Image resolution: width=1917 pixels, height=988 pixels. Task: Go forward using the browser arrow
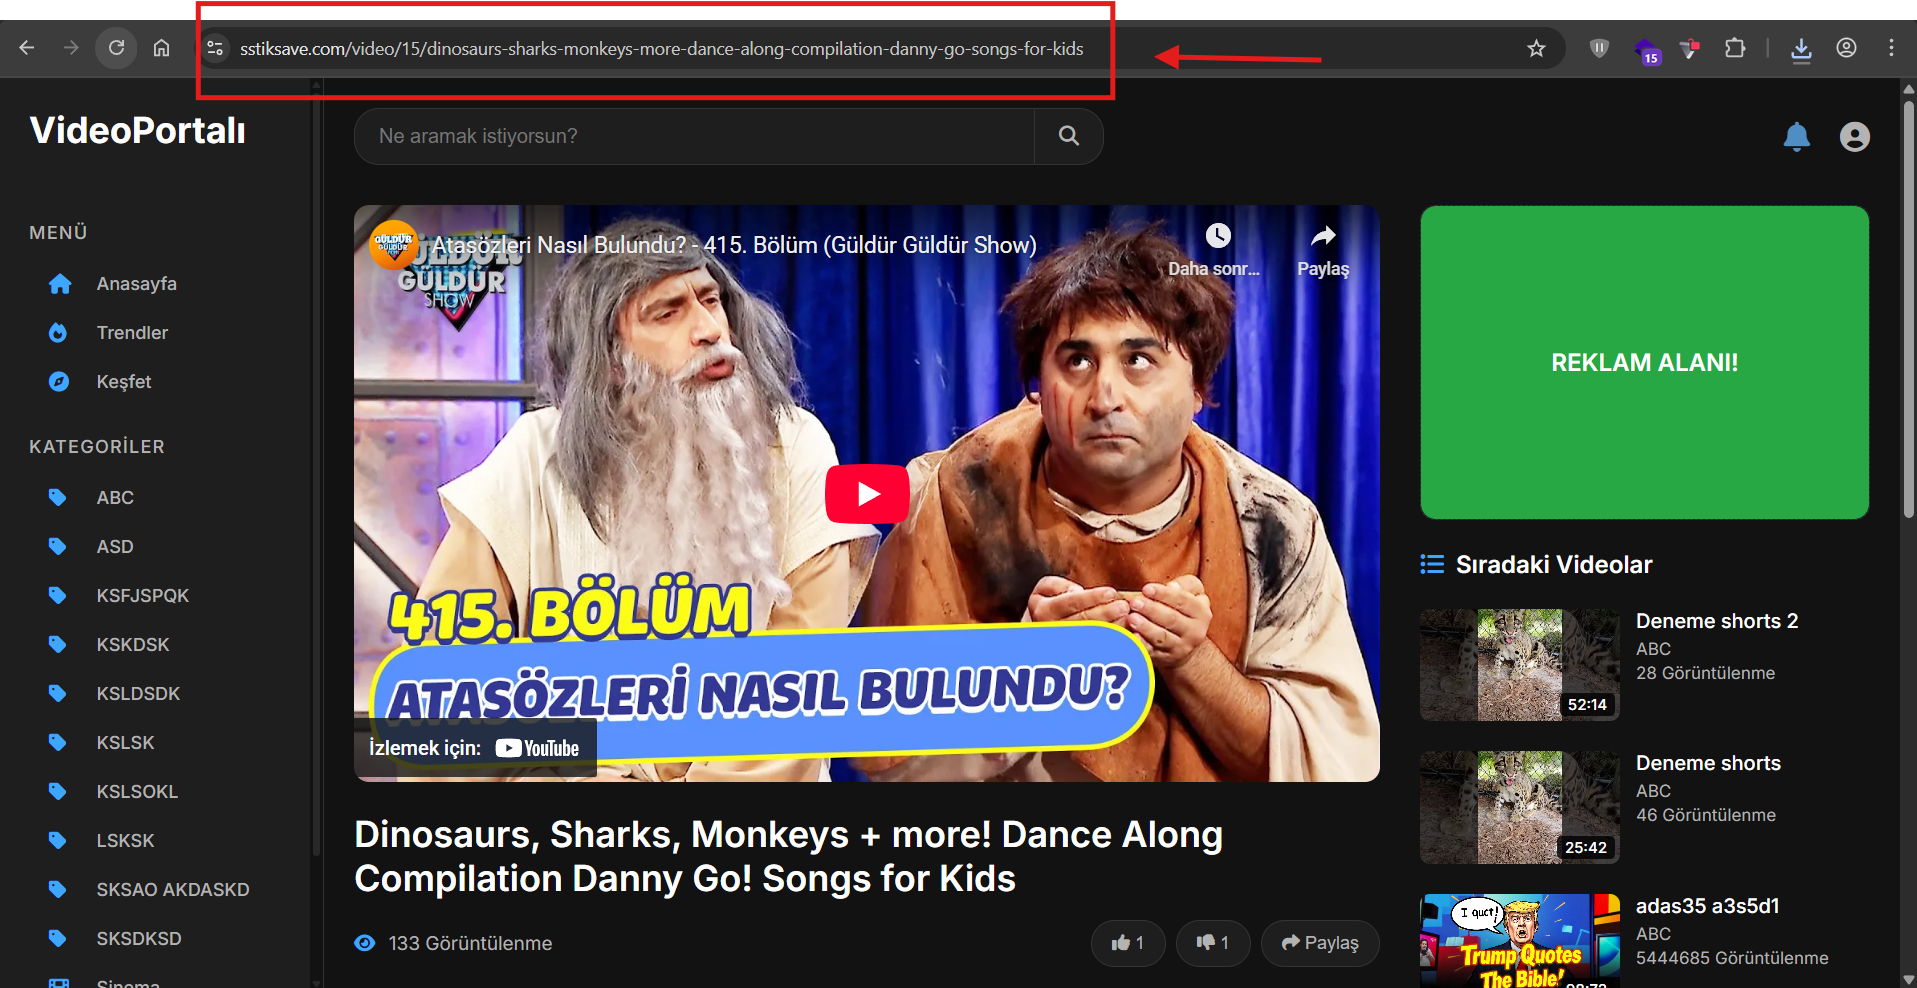point(71,48)
